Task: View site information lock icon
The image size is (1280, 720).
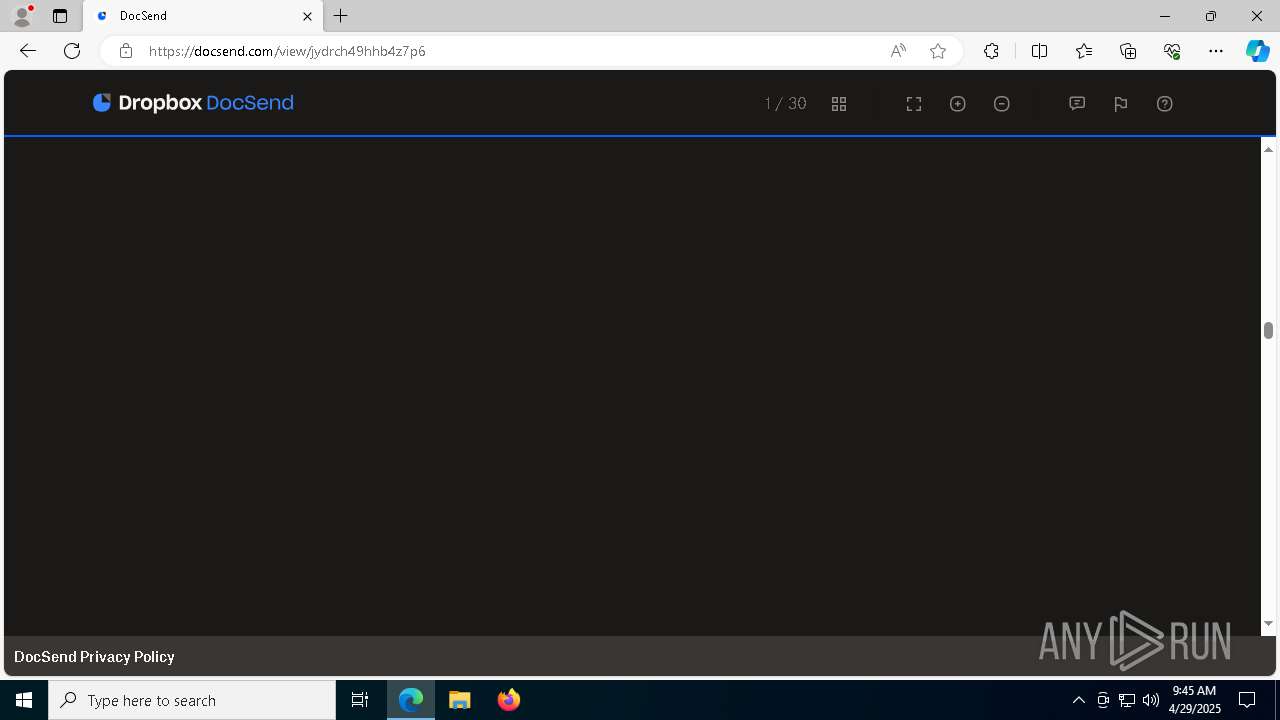Action: click(x=125, y=51)
